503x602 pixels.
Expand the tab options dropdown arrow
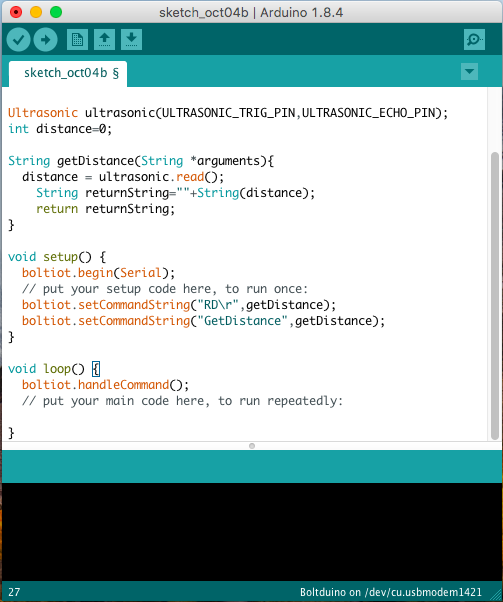pyautogui.click(x=469, y=71)
